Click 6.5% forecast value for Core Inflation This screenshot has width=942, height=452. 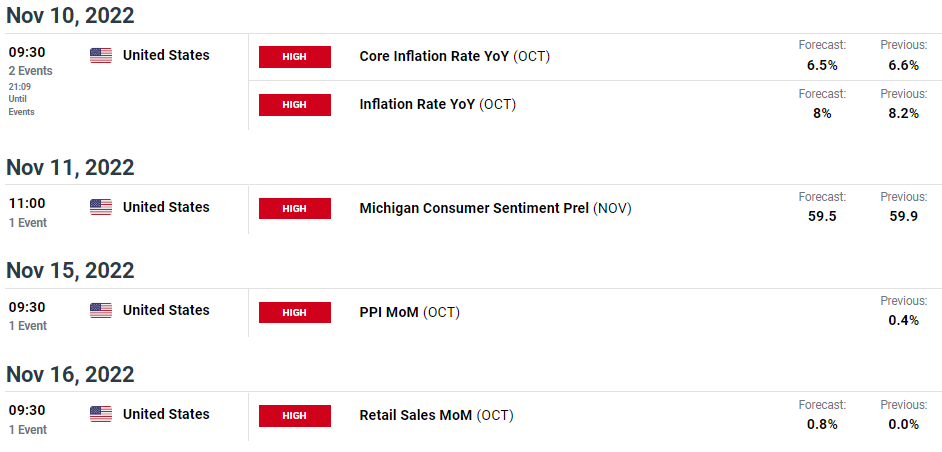pyautogui.click(x=821, y=65)
